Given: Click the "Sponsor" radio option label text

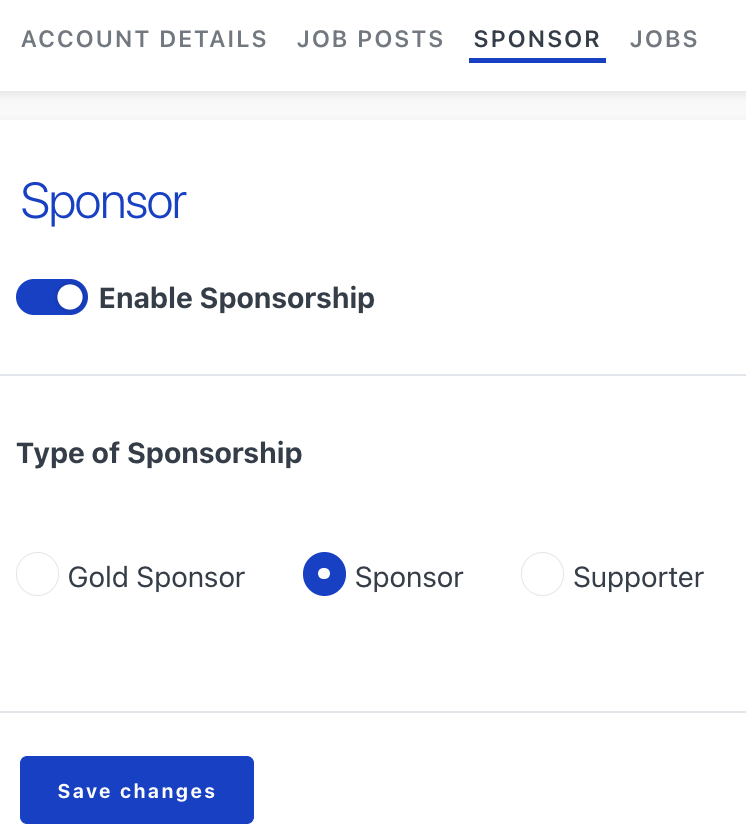Looking at the screenshot, I should 409,577.
